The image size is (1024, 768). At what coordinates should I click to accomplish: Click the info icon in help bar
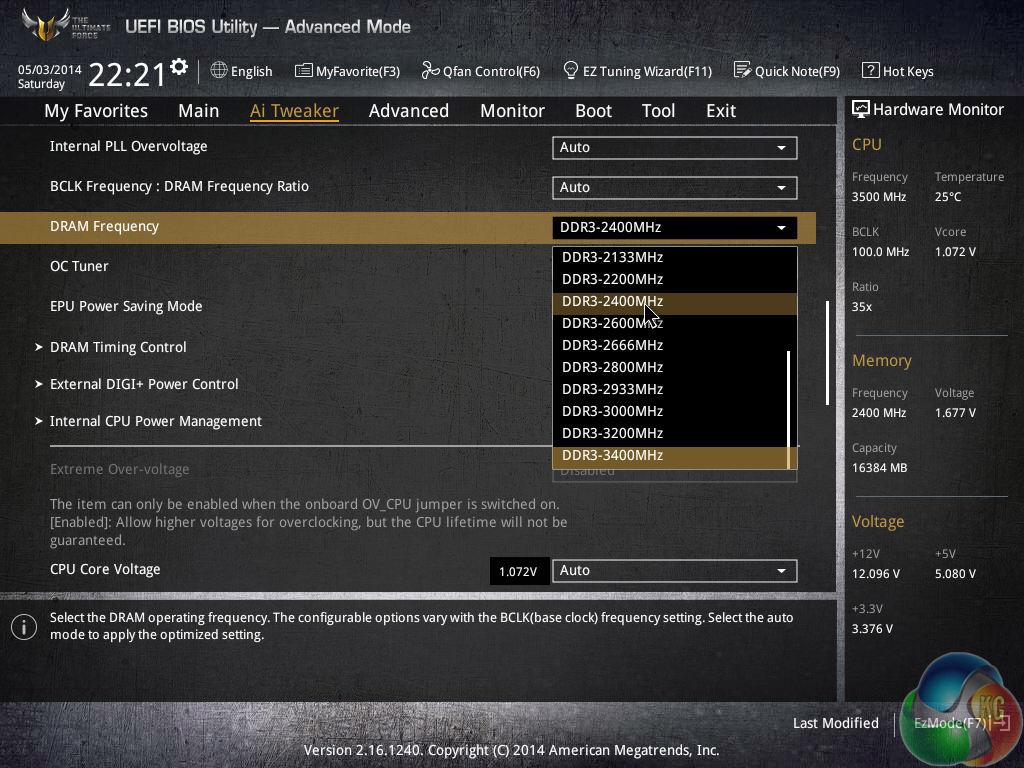coord(23,627)
